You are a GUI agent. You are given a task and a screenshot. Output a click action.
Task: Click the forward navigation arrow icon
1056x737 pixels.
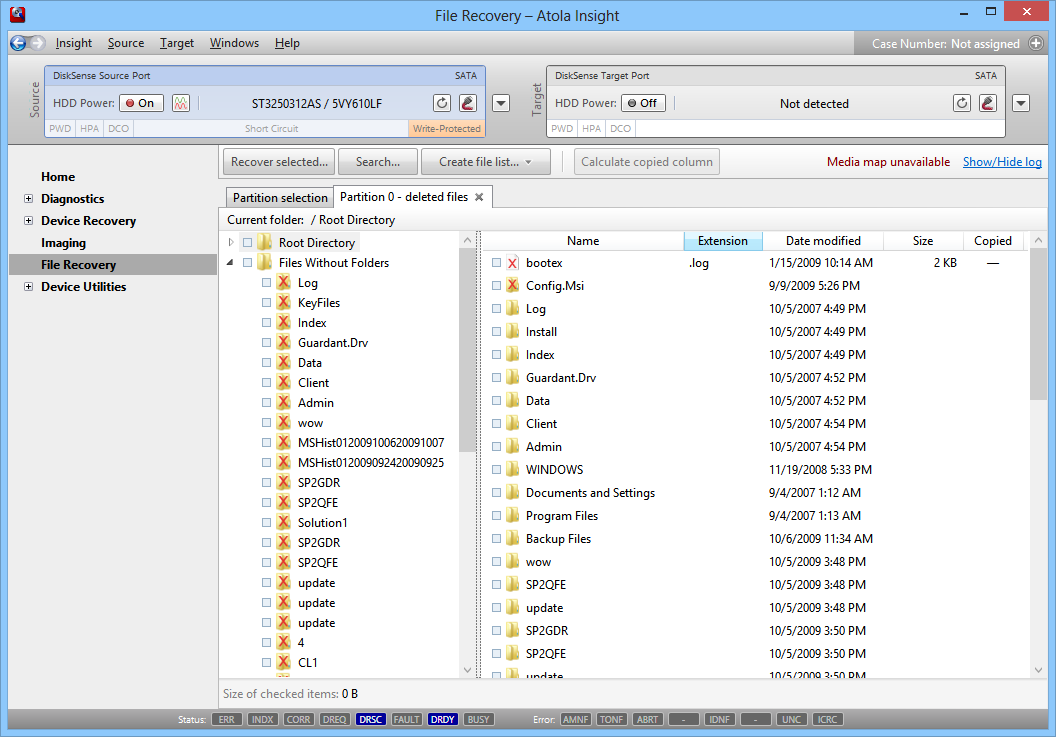[x=38, y=43]
